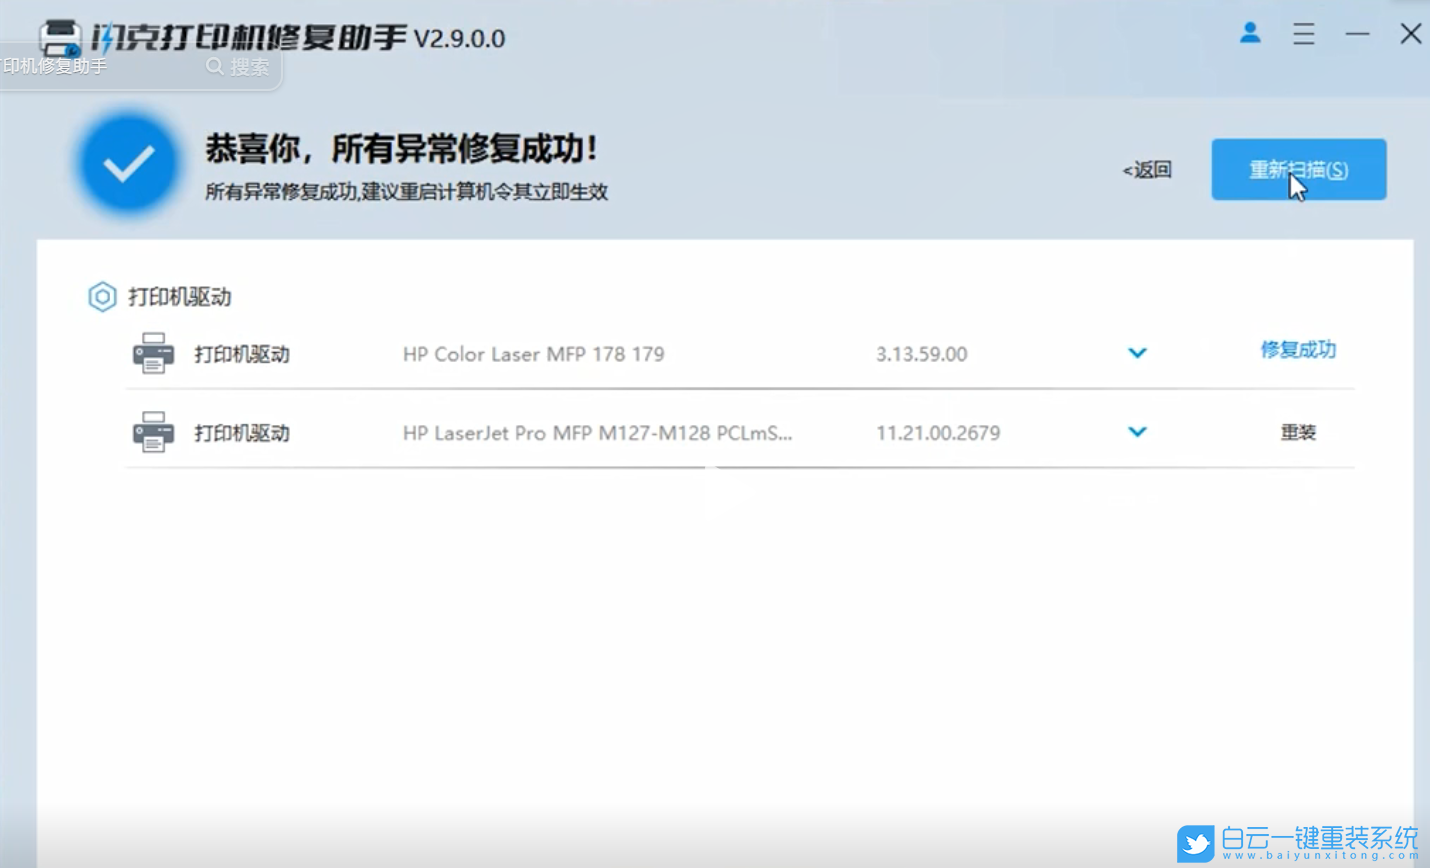This screenshot has width=1430, height=868.
Task: Click the magnifier search icon
Action: pyautogui.click(x=215, y=66)
